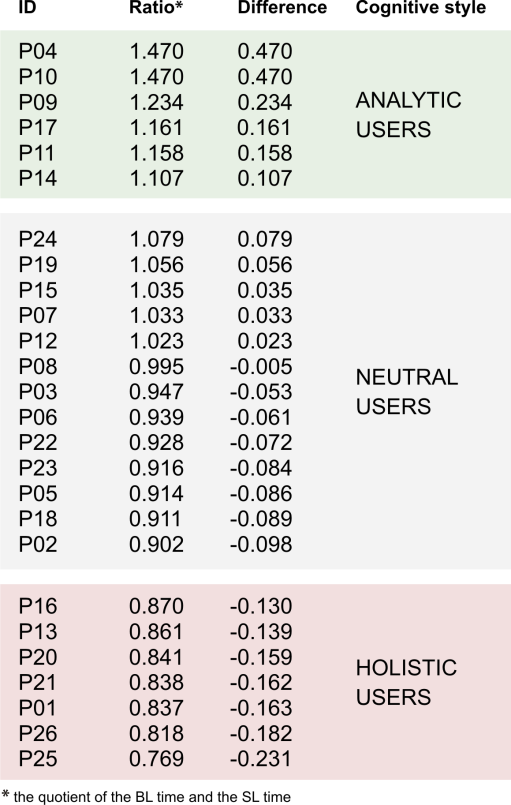
Task: Click difference value -0.005 for P08
Action: click(x=261, y=367)
